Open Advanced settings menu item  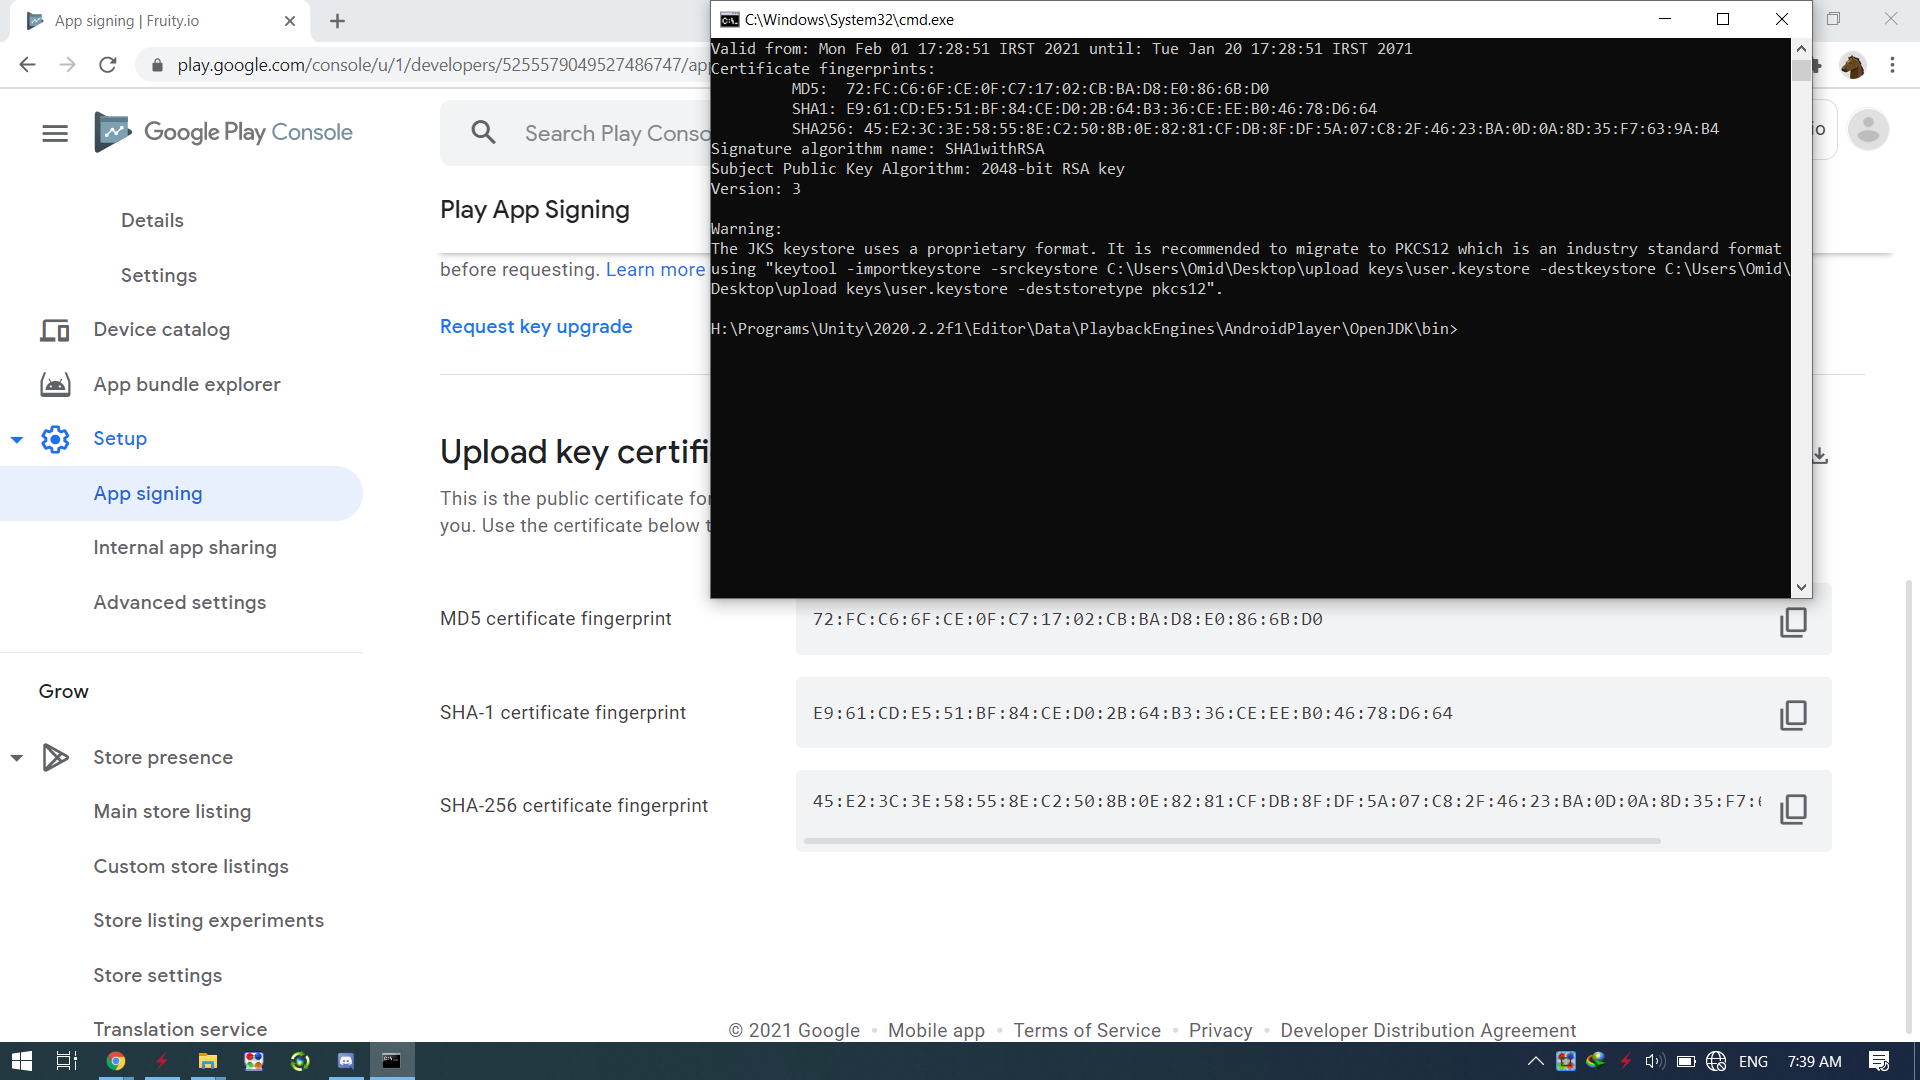click(180, 602)
